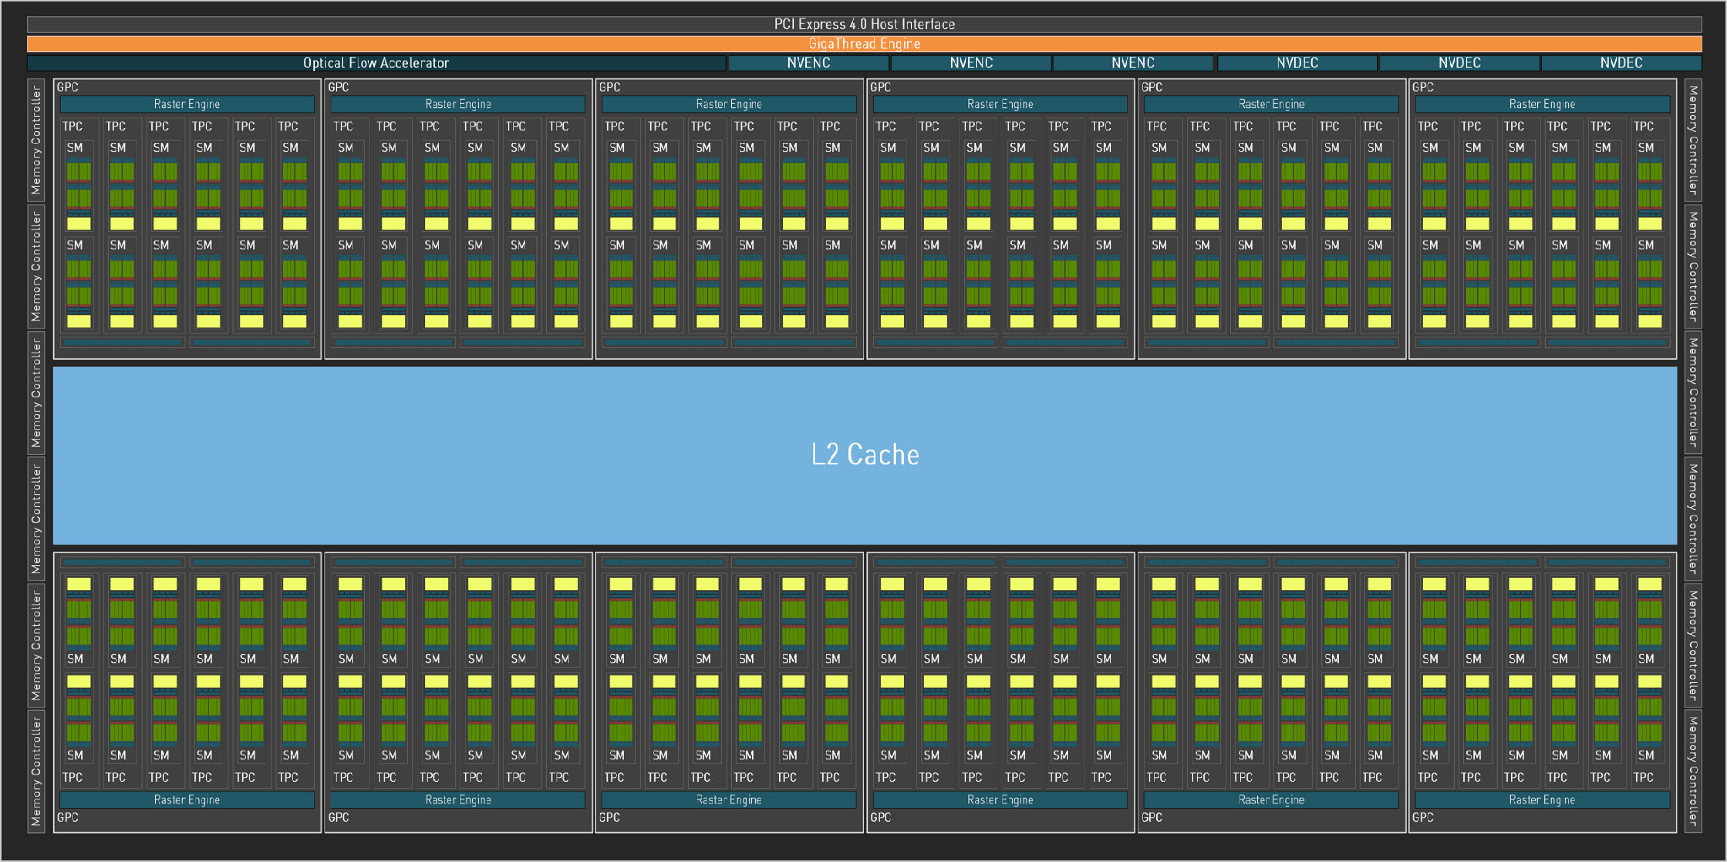Click the leftmost NVDEC block

click(x=1297, y=63)
